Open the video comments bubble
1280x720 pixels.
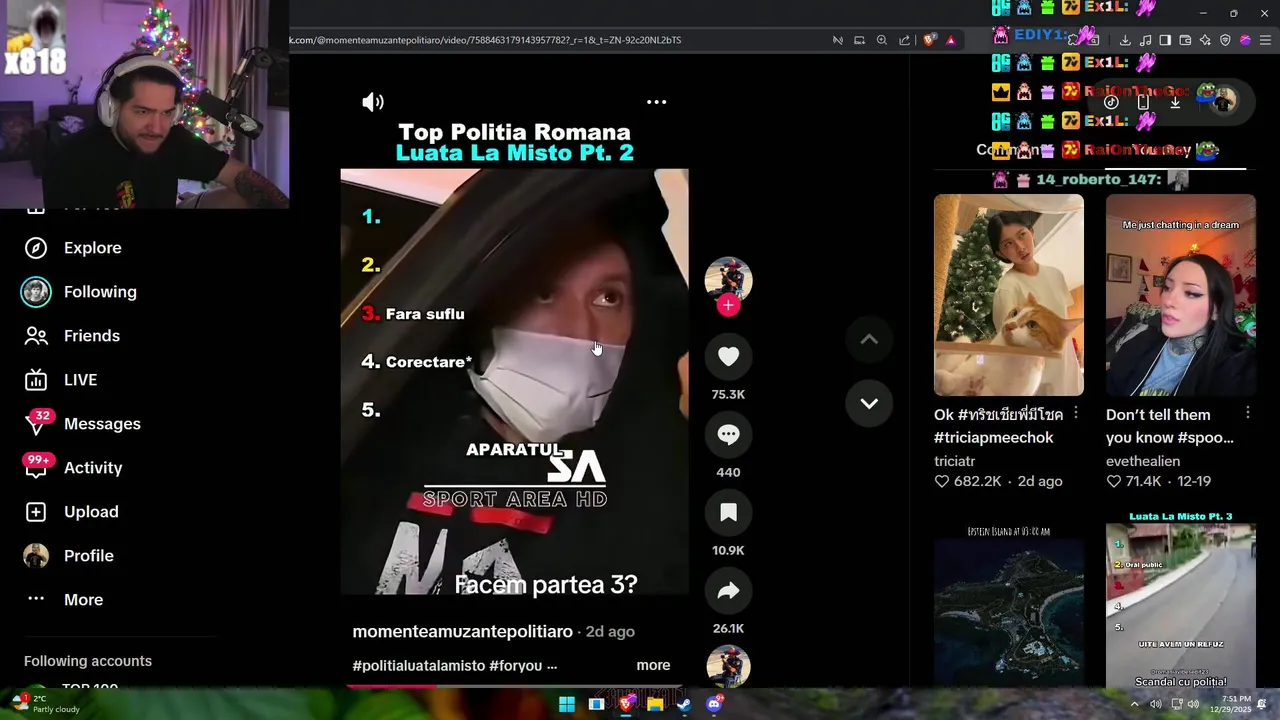(728, 435)
